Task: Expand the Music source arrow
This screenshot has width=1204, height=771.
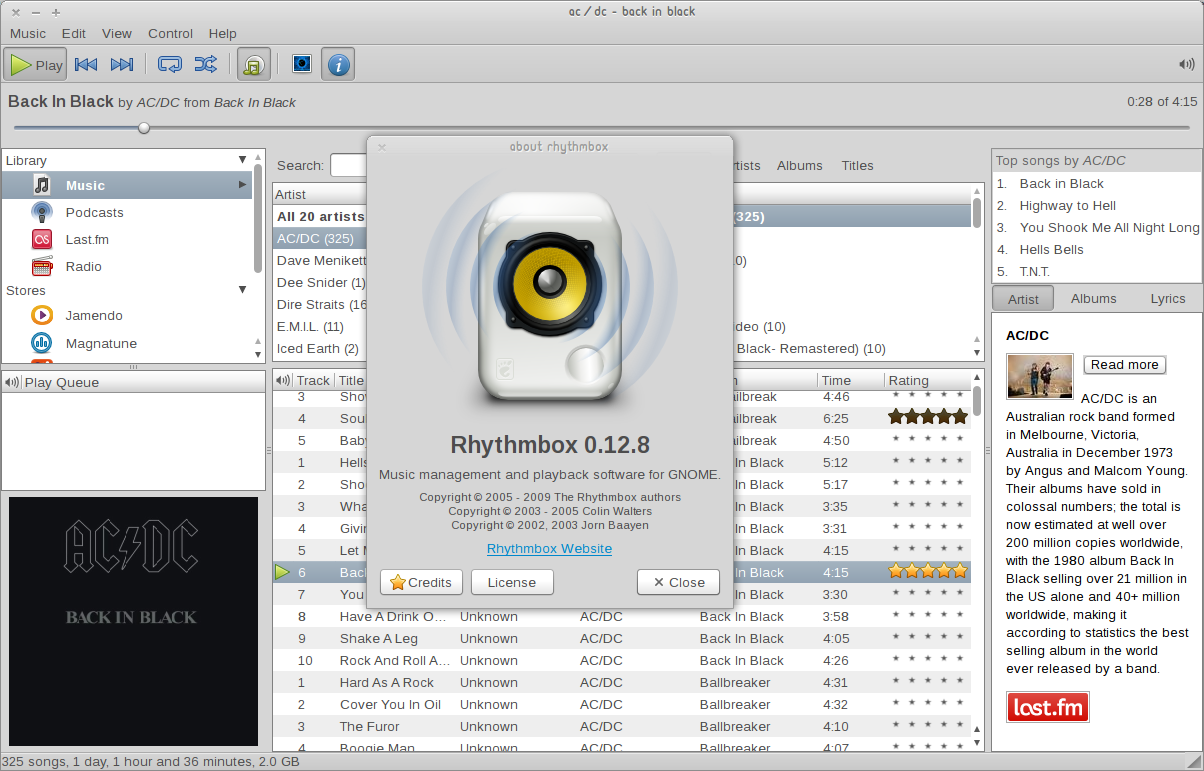Action: (x=242, y=185)
